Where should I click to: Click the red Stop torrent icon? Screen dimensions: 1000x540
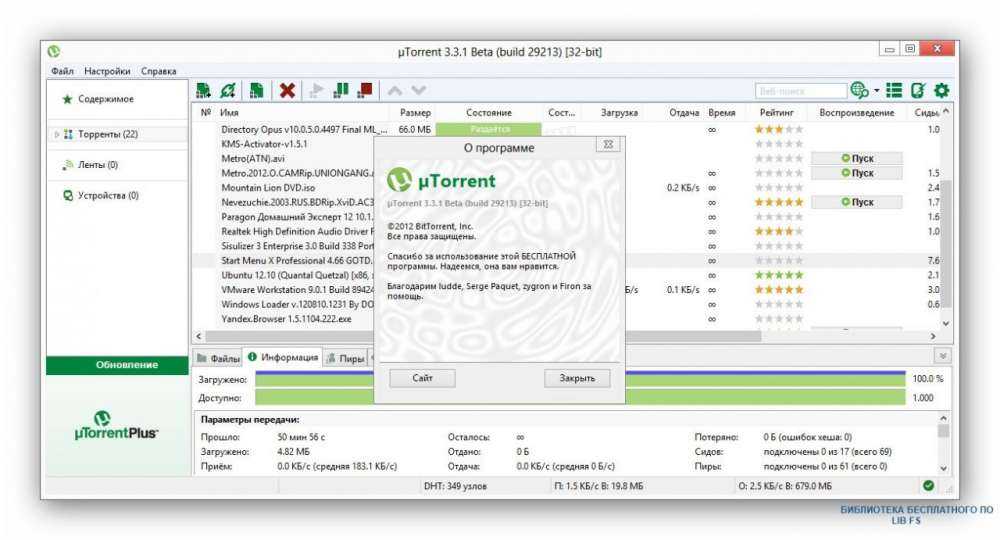pyautogui.click(x=365, y=91)
